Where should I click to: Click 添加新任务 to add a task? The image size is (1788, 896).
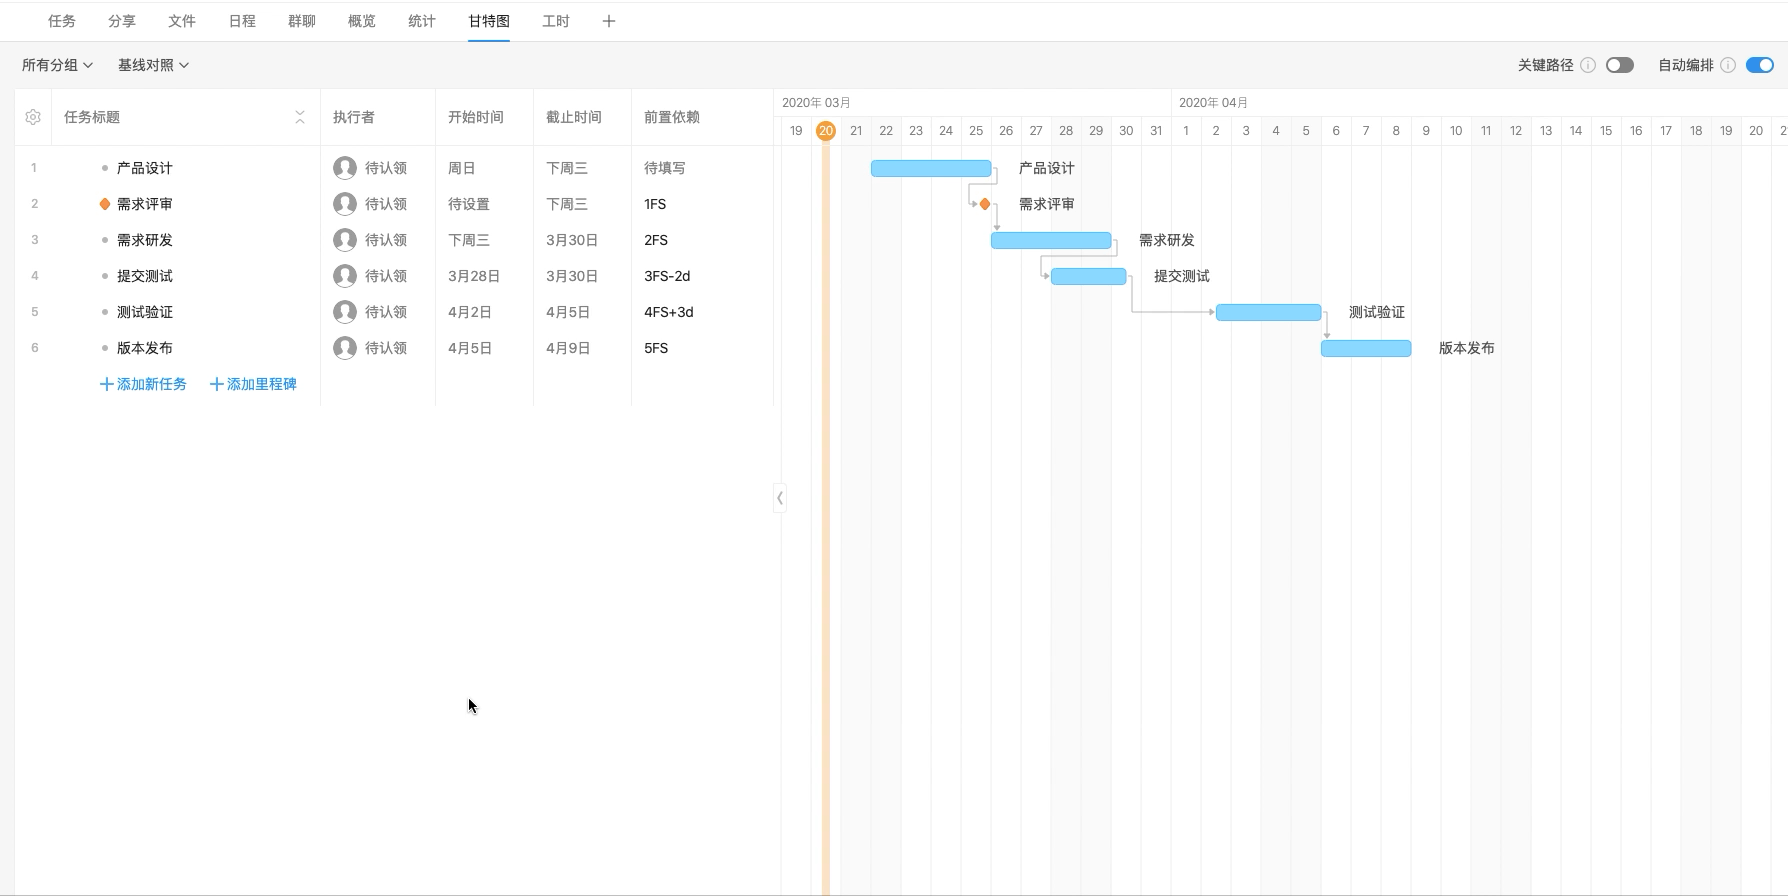click(x=143, y=384)
